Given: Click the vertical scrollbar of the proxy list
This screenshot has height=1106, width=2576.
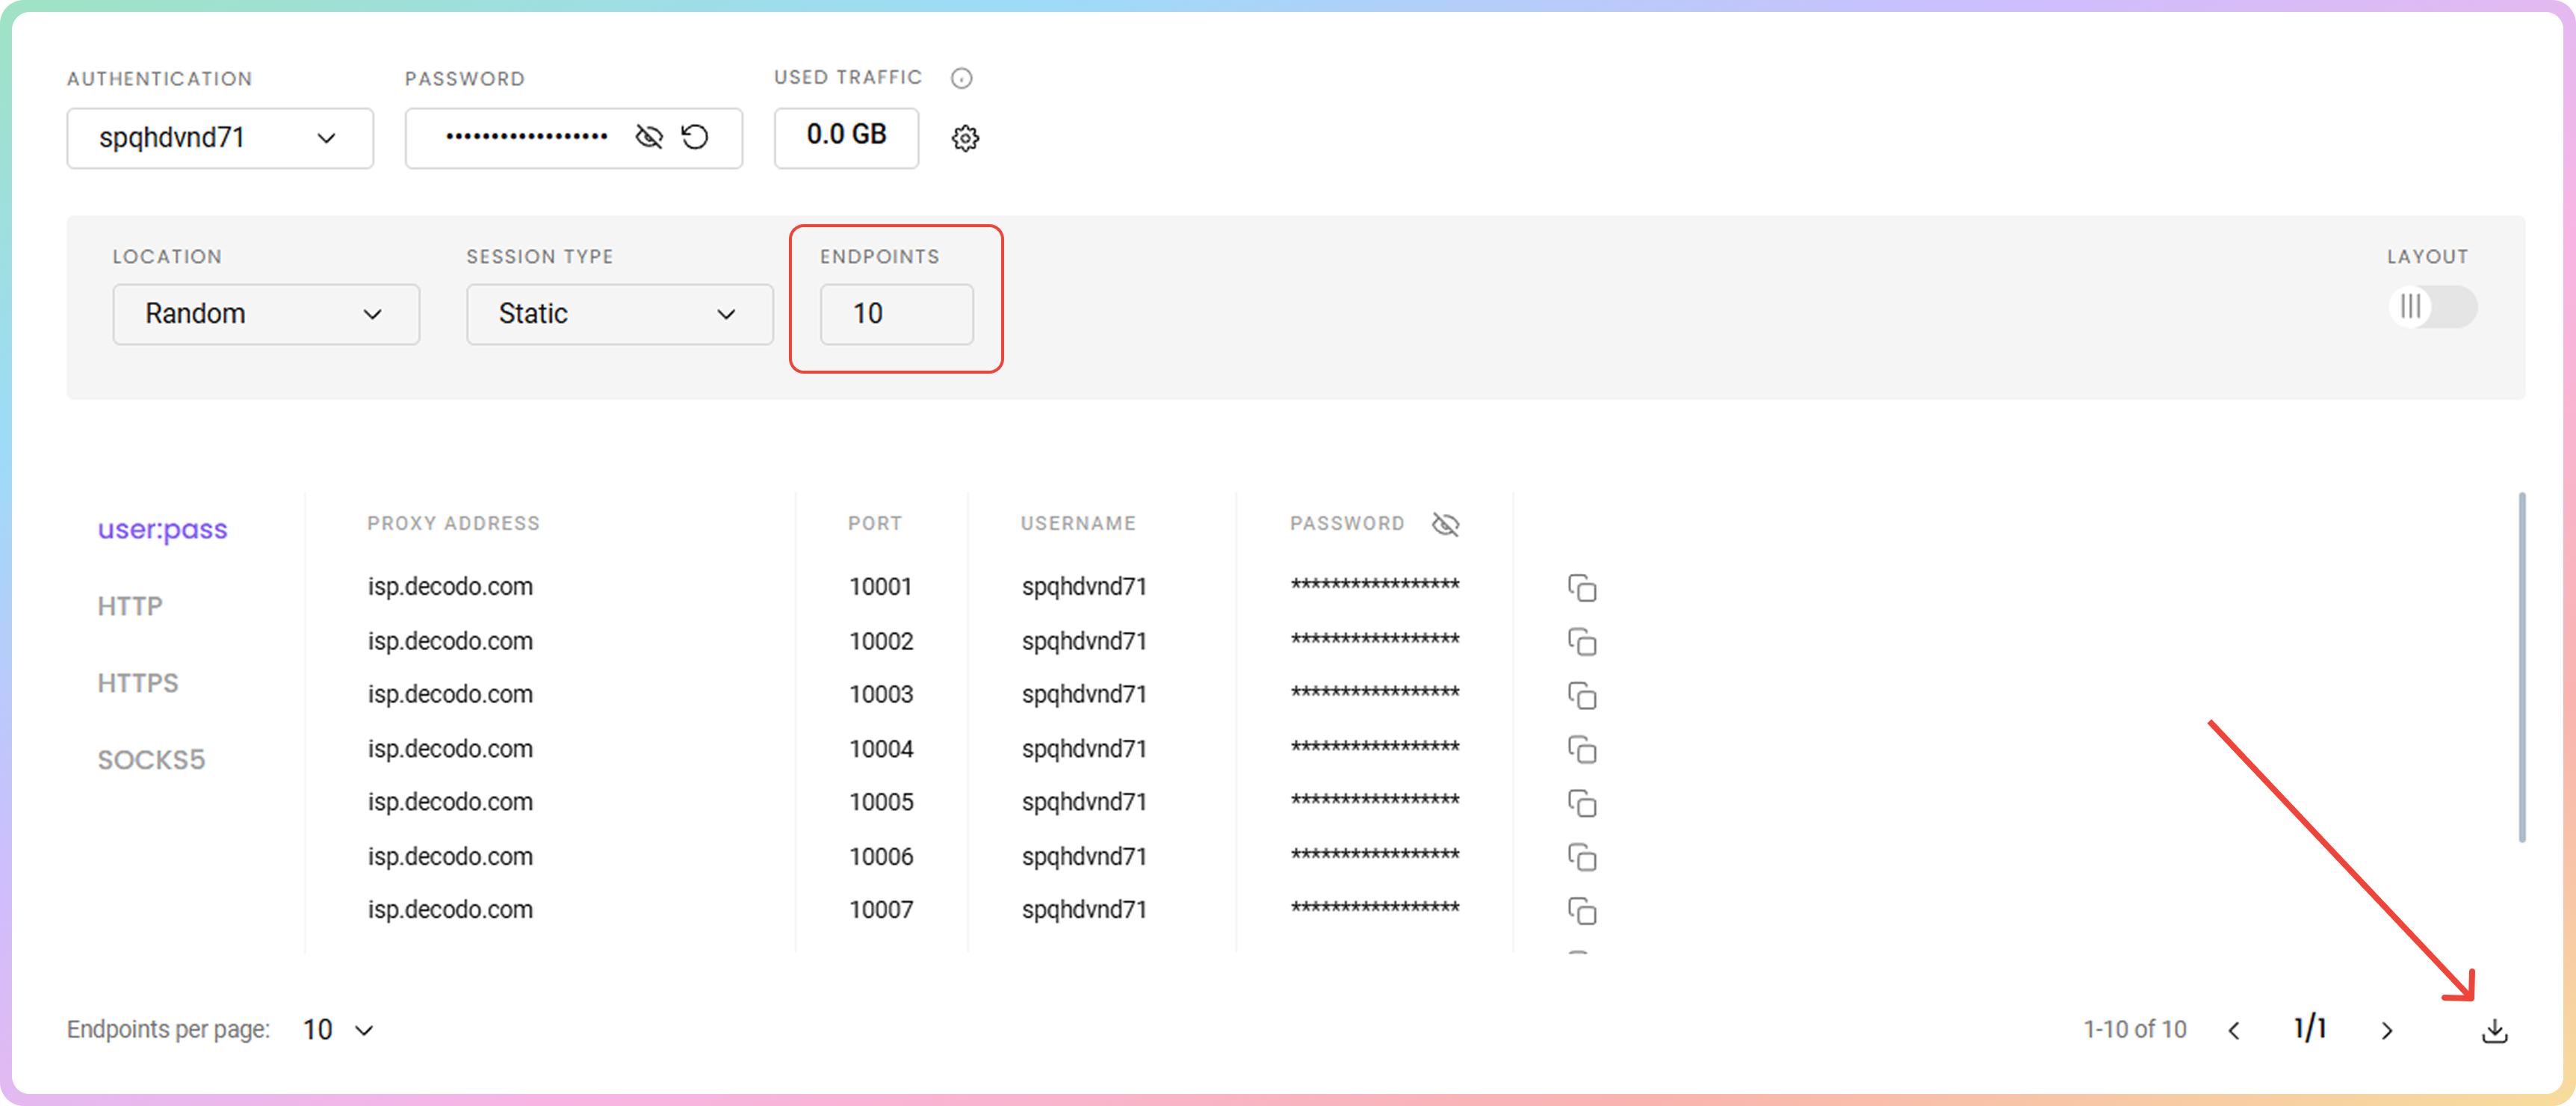Looking at the screenshot, I should pos(2521,667).
